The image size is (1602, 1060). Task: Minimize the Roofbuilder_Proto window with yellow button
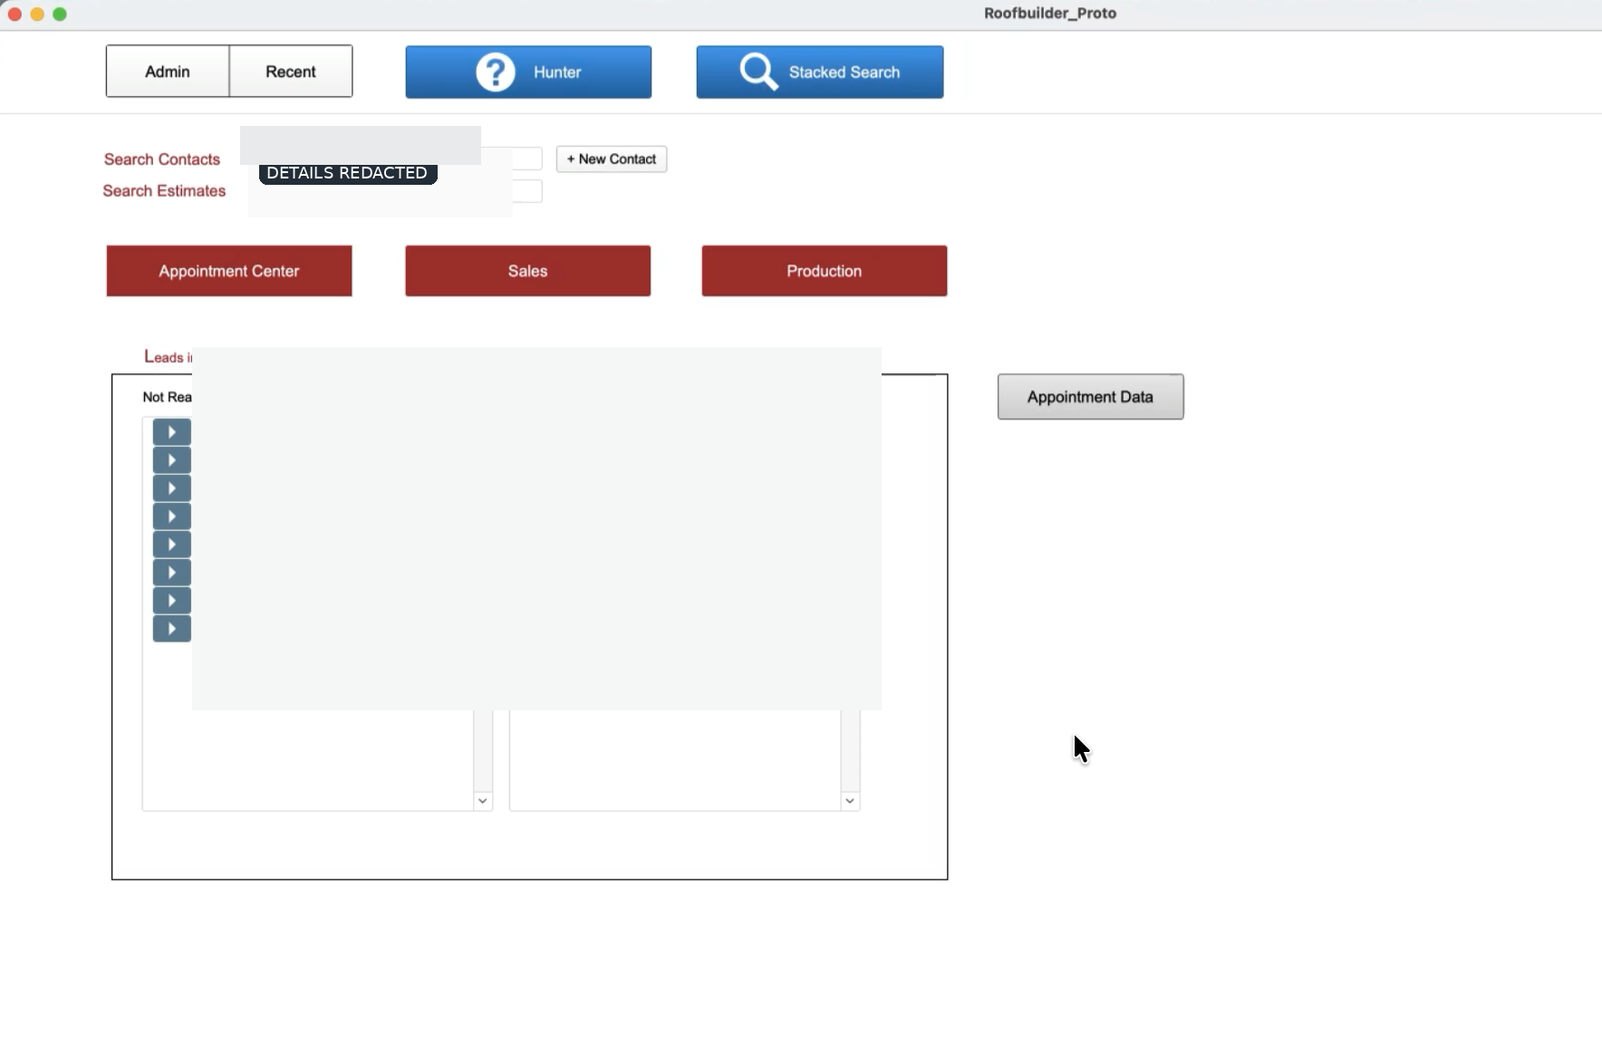(x=37, y=14)
